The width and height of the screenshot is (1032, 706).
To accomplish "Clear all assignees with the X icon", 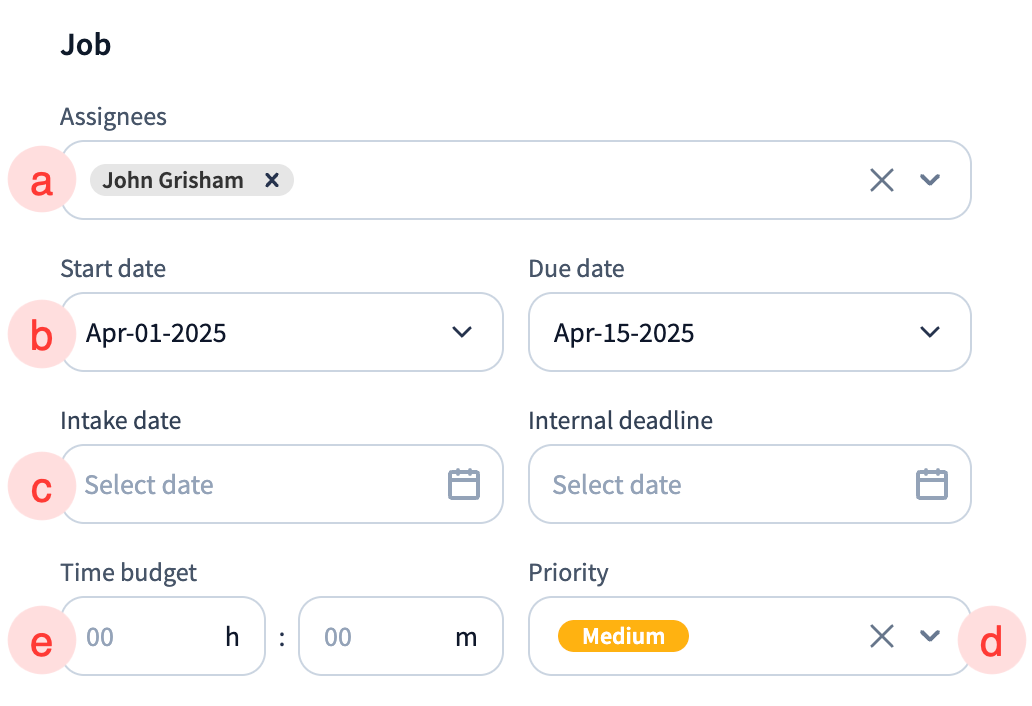I will (x=881, y=180).
